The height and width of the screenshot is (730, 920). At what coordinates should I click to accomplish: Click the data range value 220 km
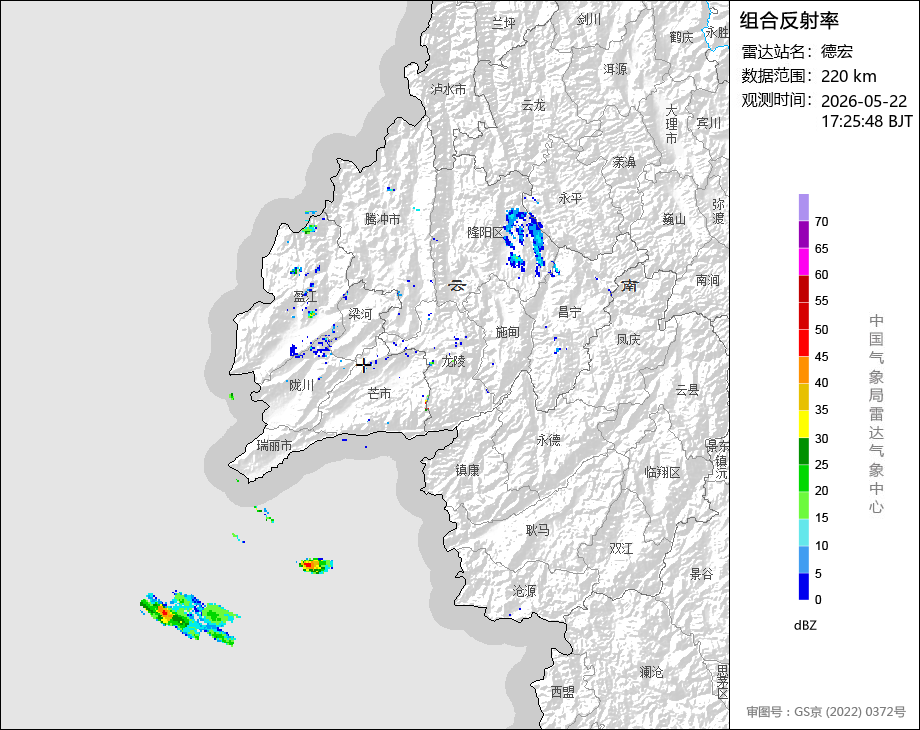(x=848, y=76)
